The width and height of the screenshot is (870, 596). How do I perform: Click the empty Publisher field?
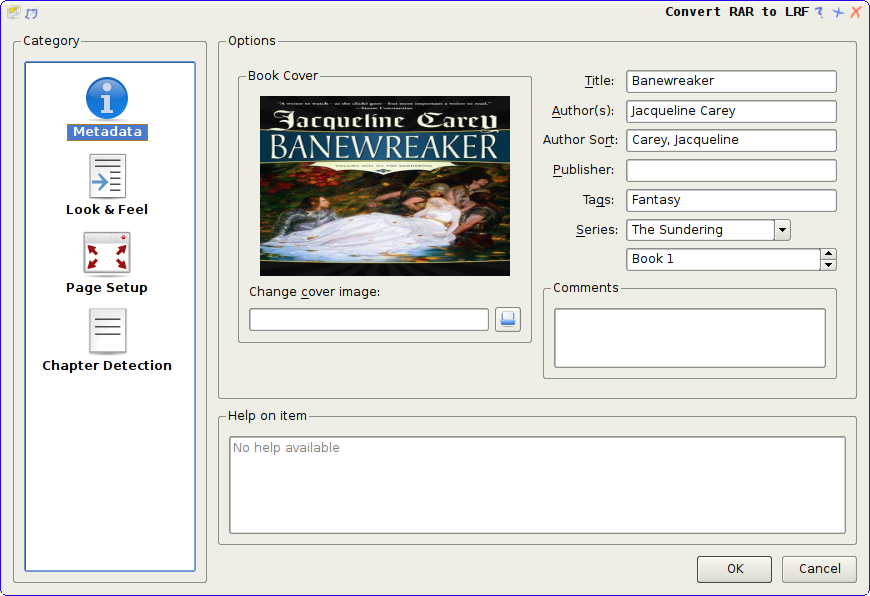pos(731,170)
